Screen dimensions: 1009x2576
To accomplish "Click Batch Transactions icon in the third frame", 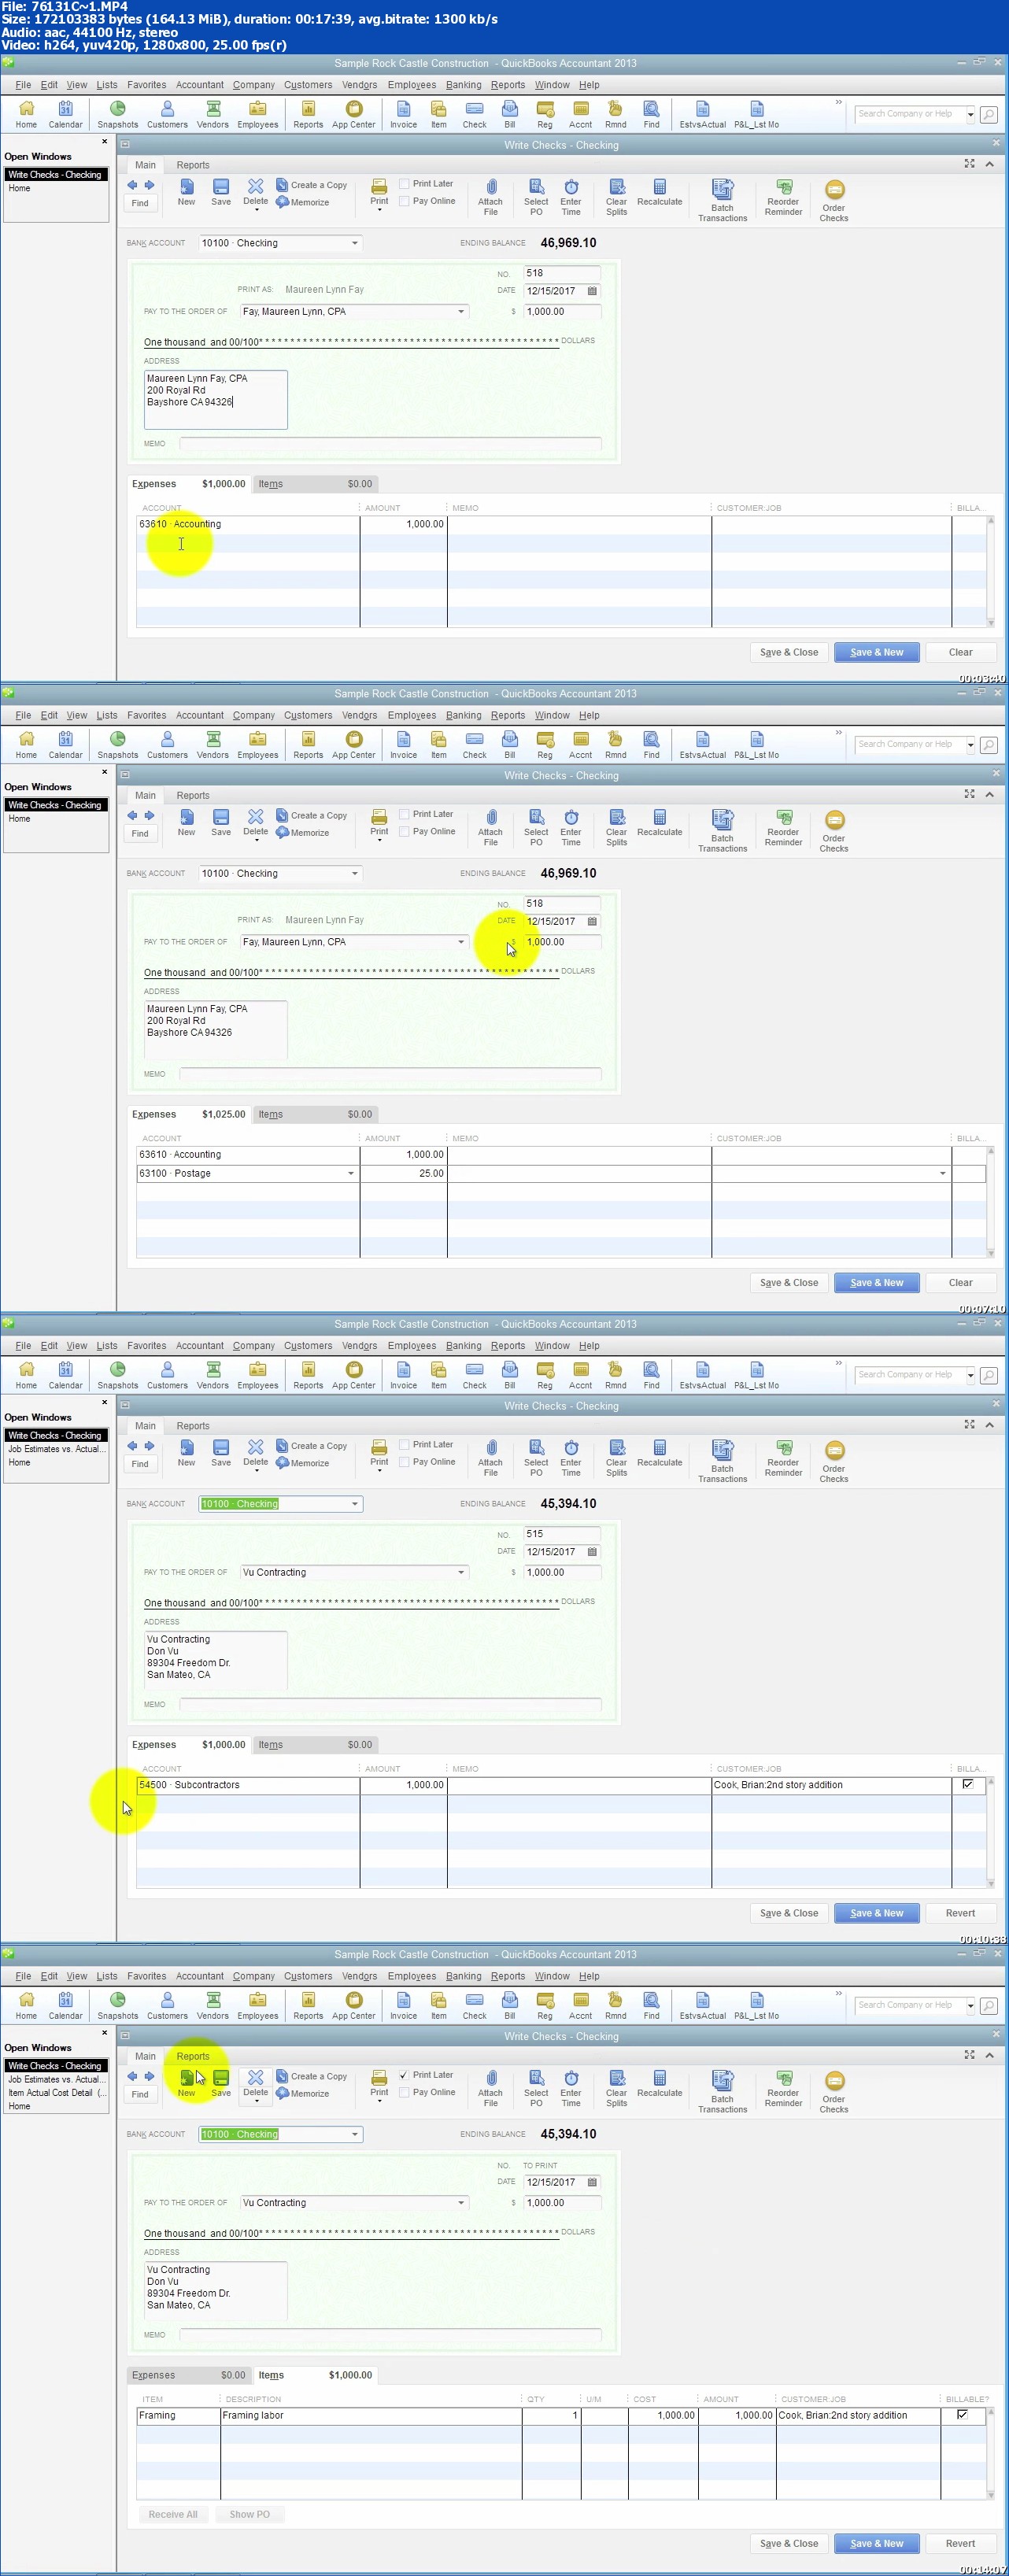I will pos(722,1458).
